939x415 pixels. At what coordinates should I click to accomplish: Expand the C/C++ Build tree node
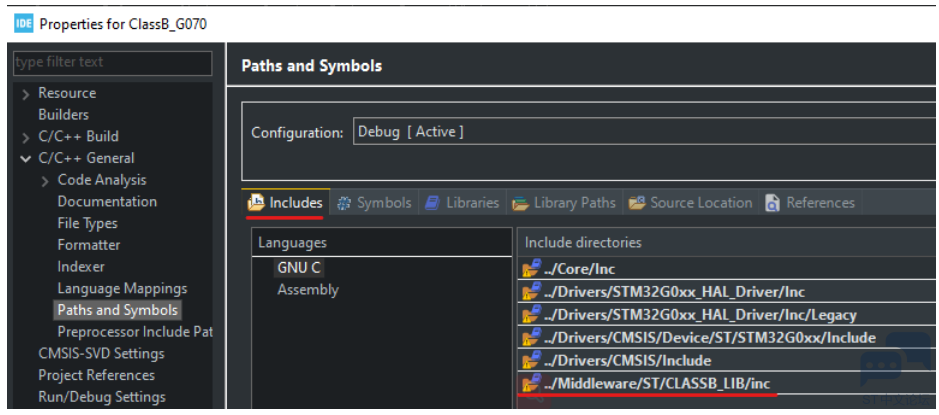pos(25,138)
